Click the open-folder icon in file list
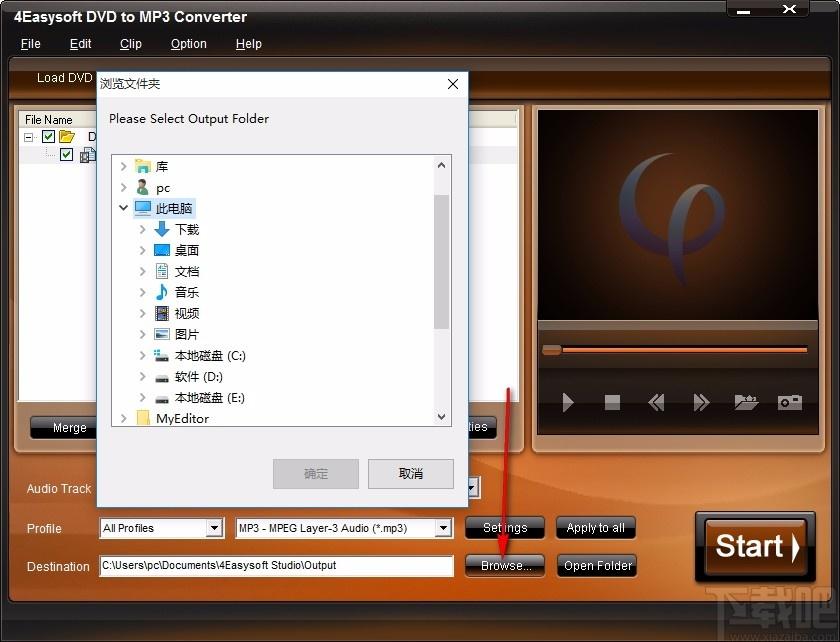840x642 pixels. [67, 136]
